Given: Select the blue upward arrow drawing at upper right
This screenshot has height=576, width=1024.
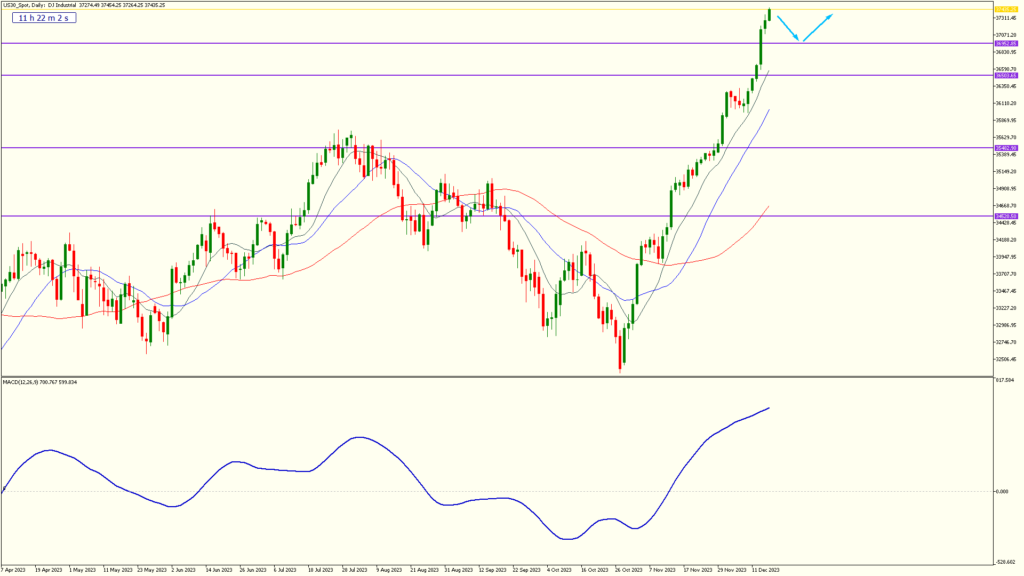Looking at the screenshot, I should pyautogui.click(x=817, y=27).
